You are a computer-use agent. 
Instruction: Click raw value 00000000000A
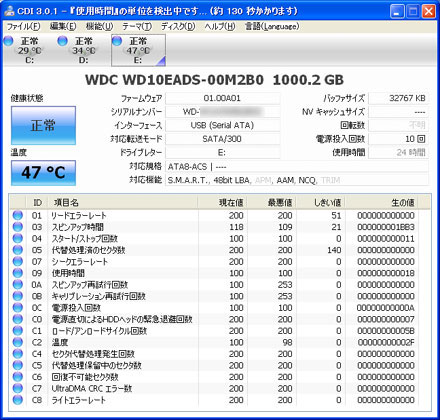pos(386,308)
